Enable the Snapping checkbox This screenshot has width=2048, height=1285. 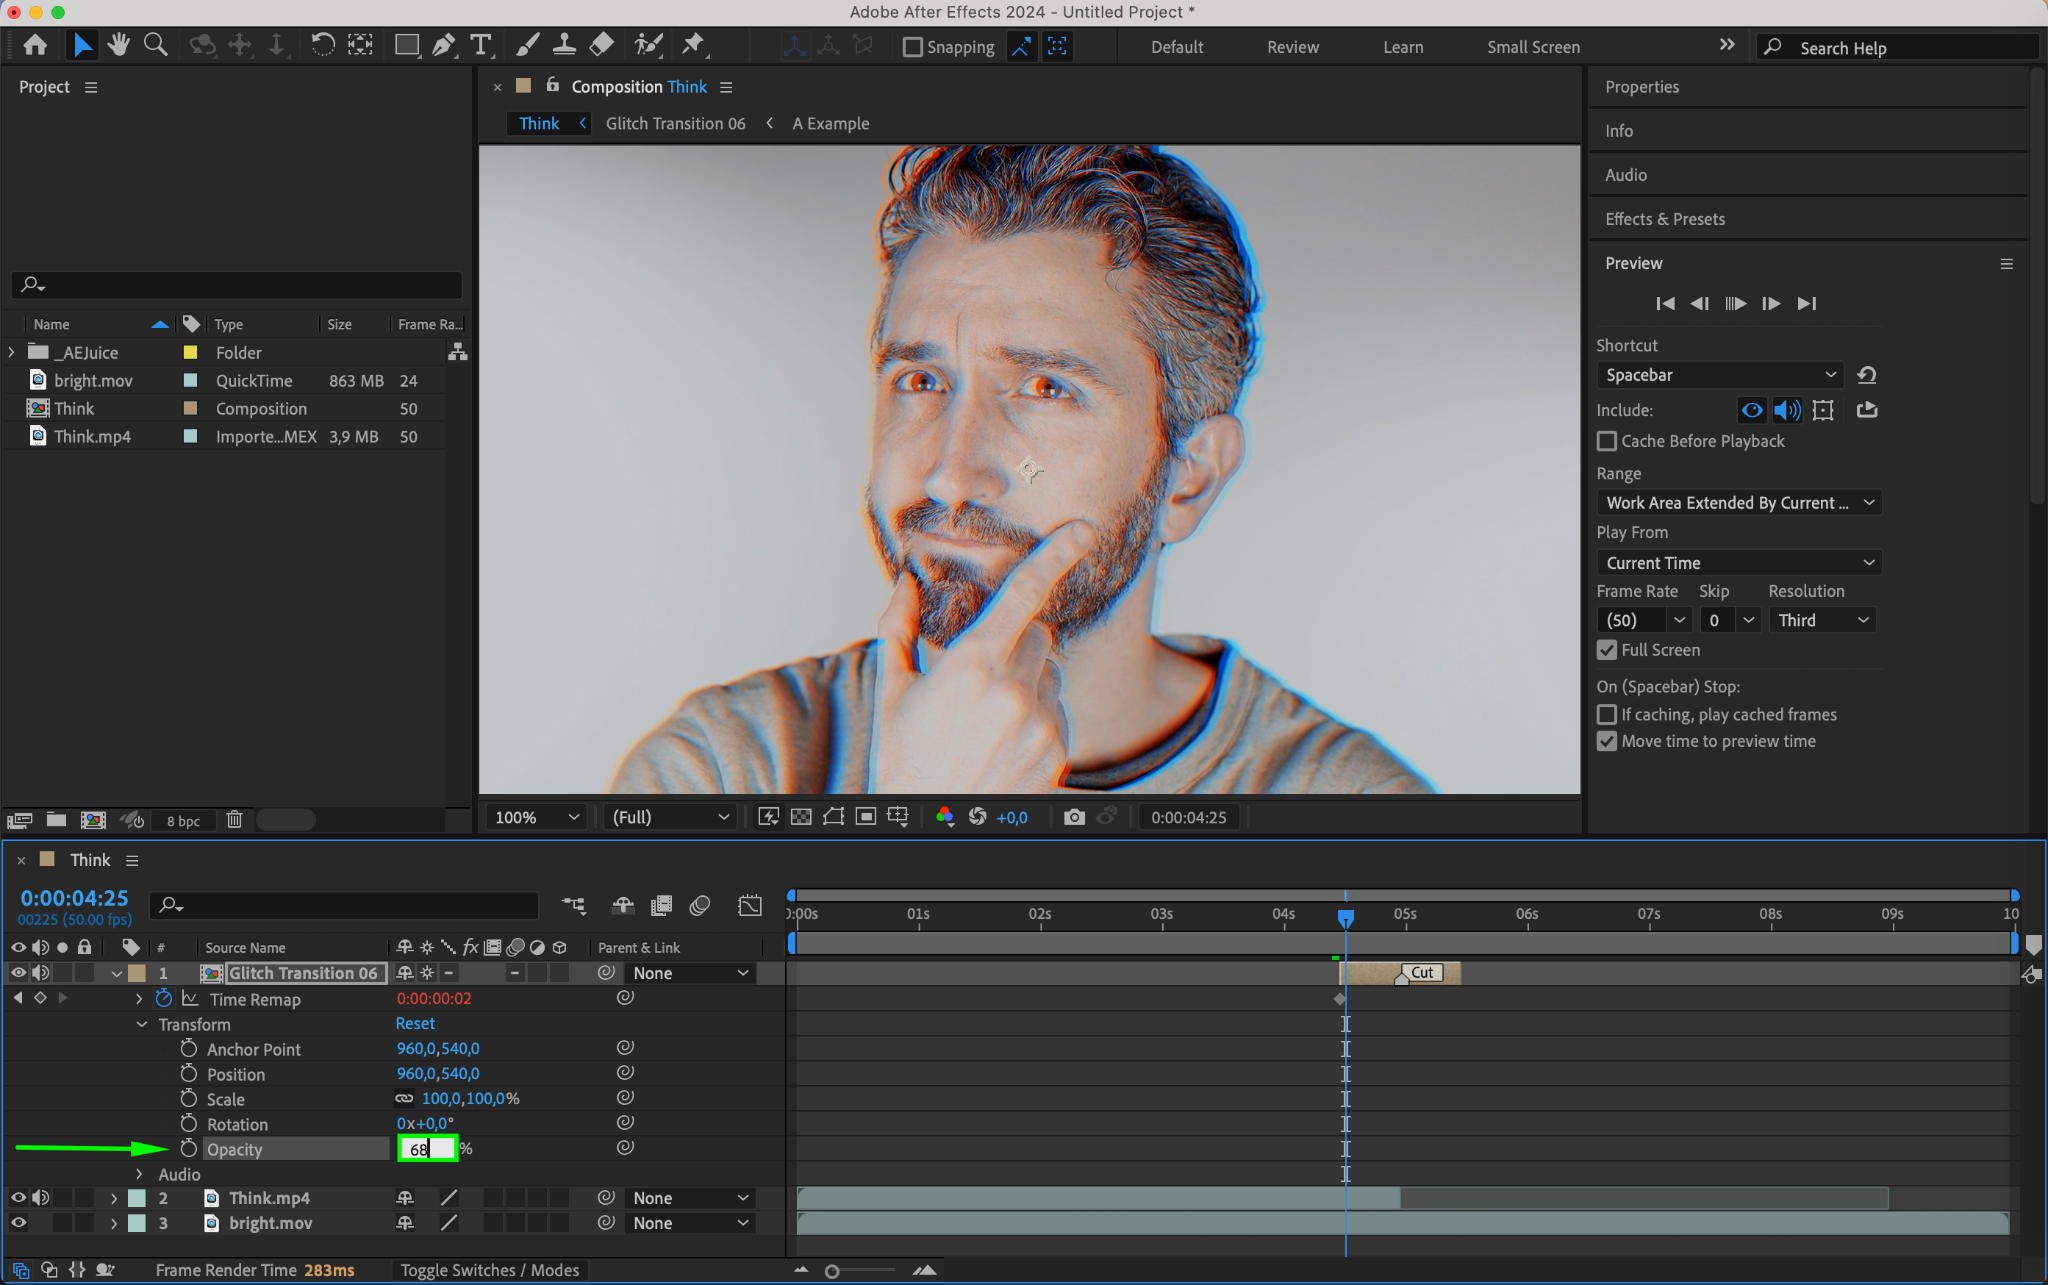click(912, 47)
